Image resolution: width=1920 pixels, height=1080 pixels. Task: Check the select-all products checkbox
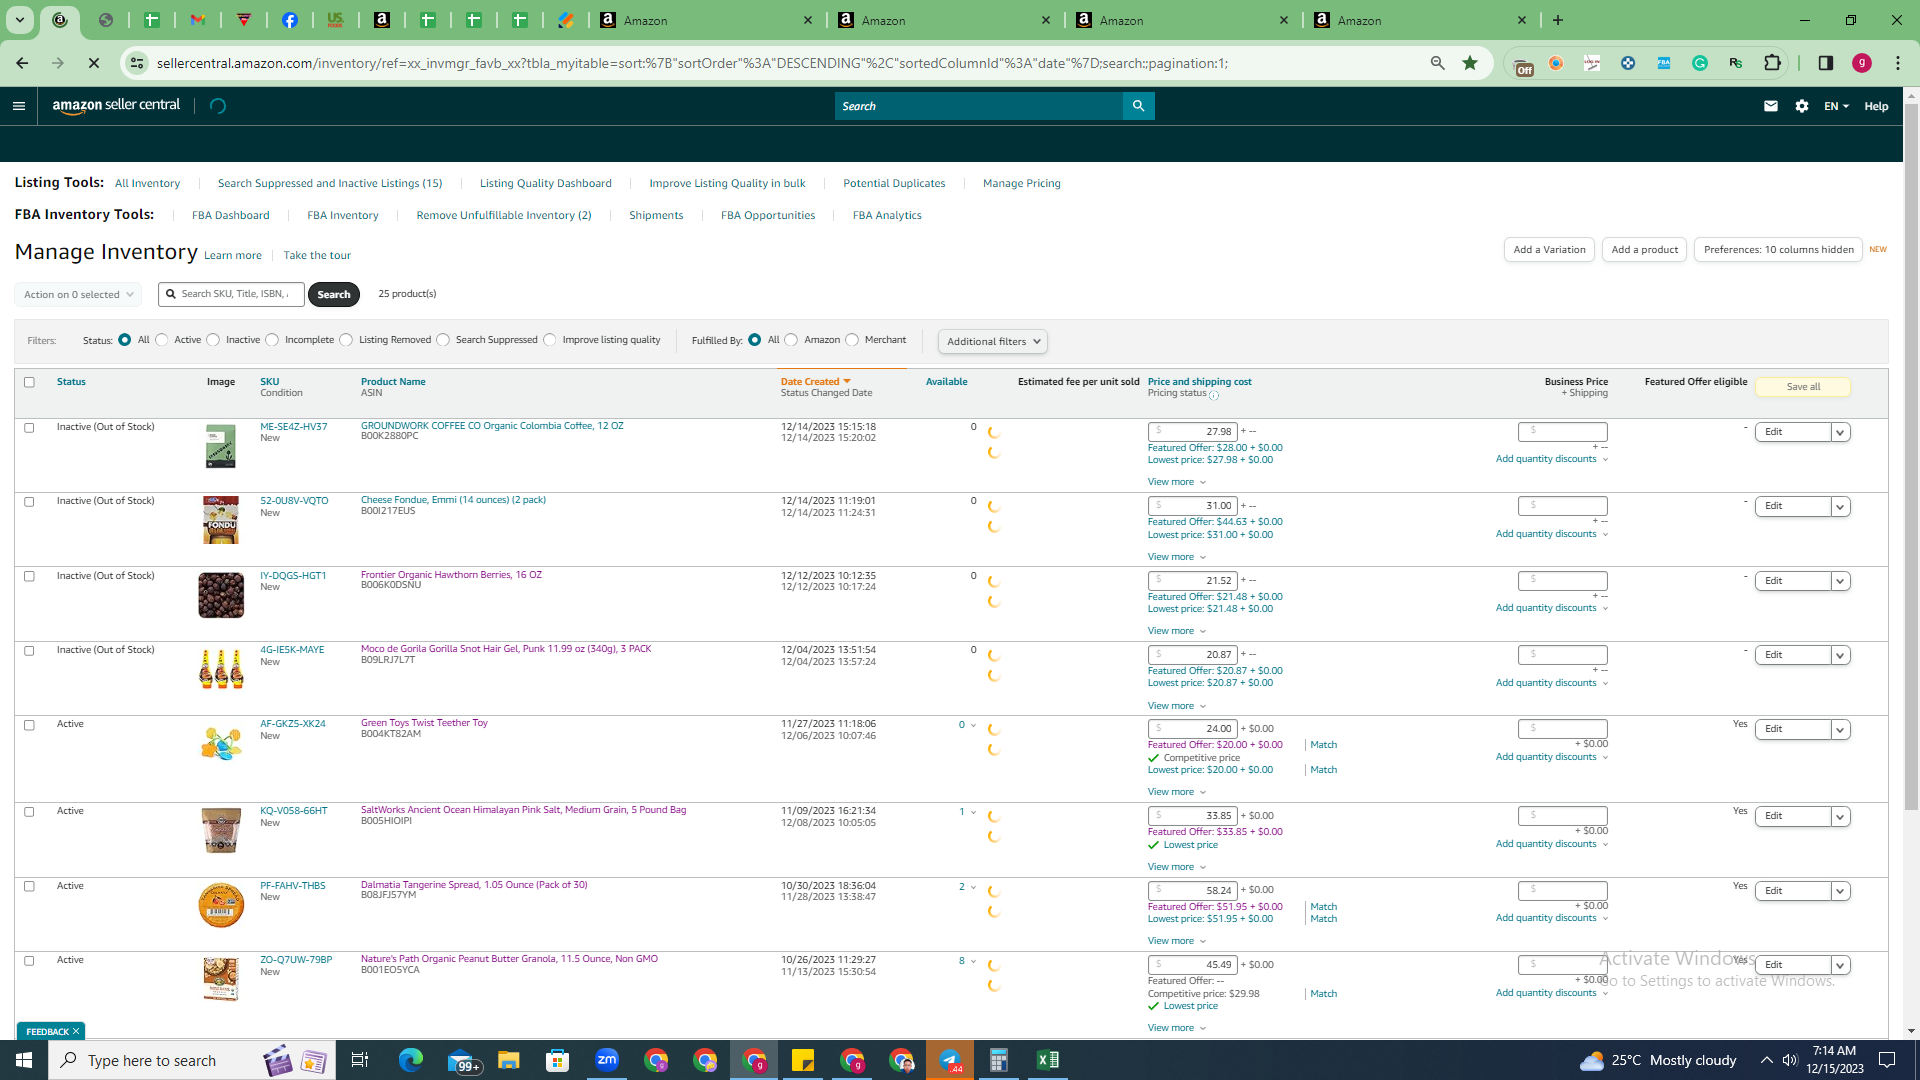click(29, 382)
